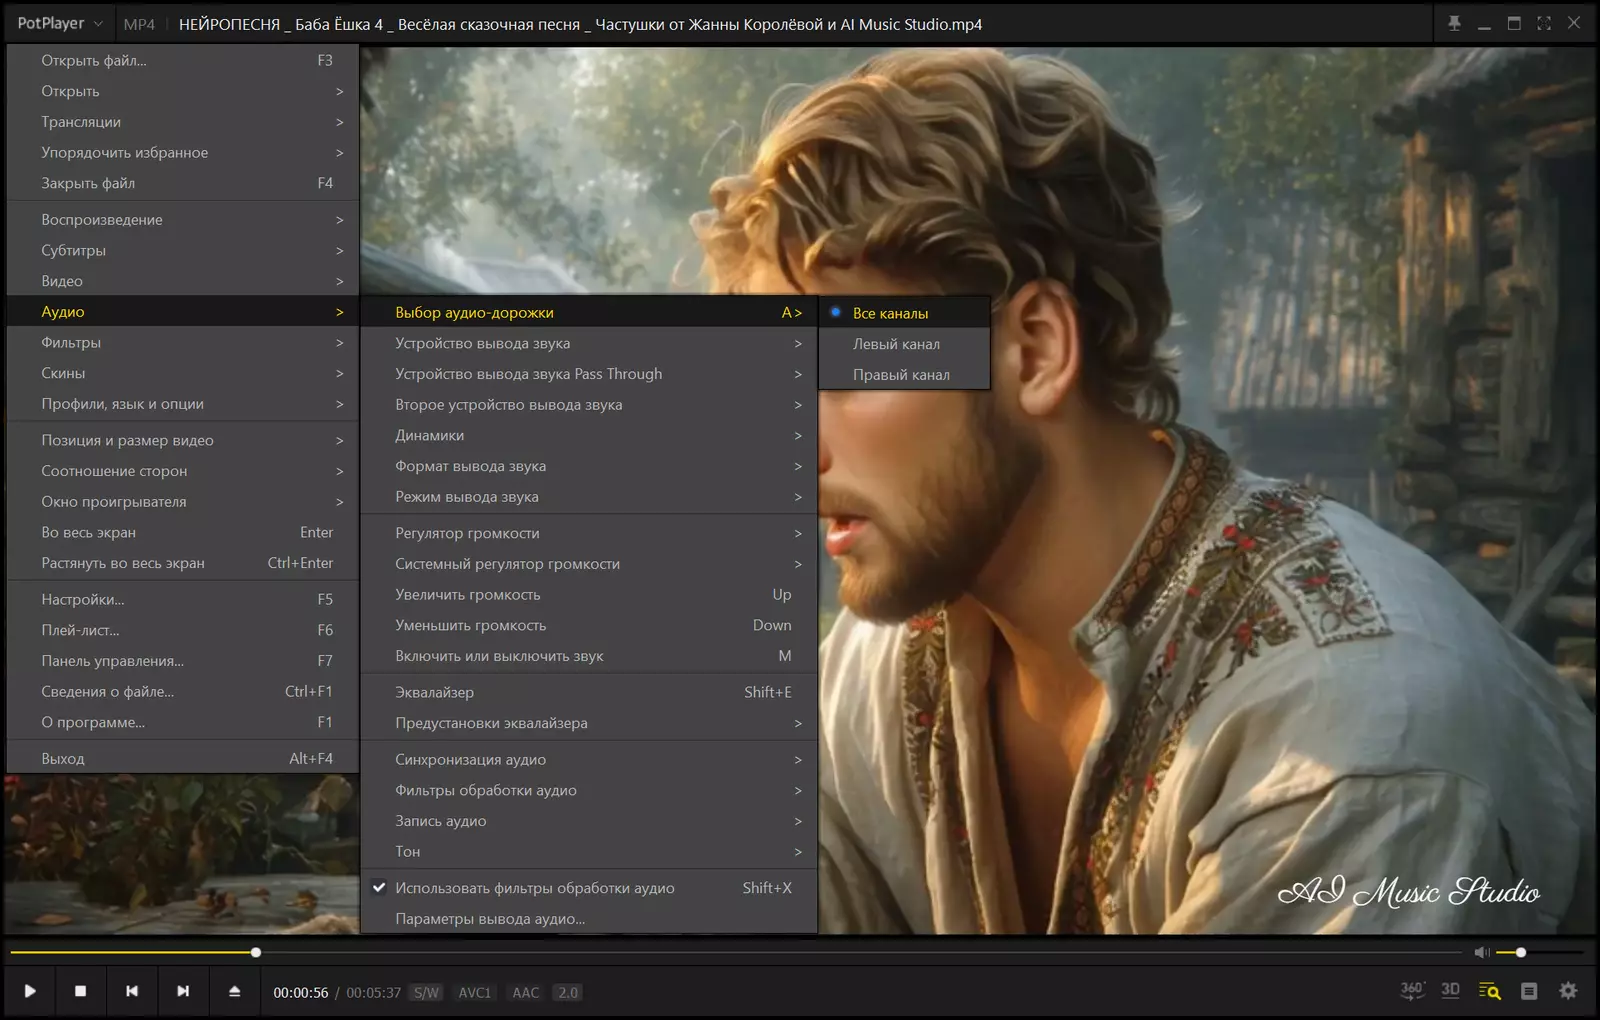
Task: Click the S/W decoder indicator button
Action: pos(426,993)
